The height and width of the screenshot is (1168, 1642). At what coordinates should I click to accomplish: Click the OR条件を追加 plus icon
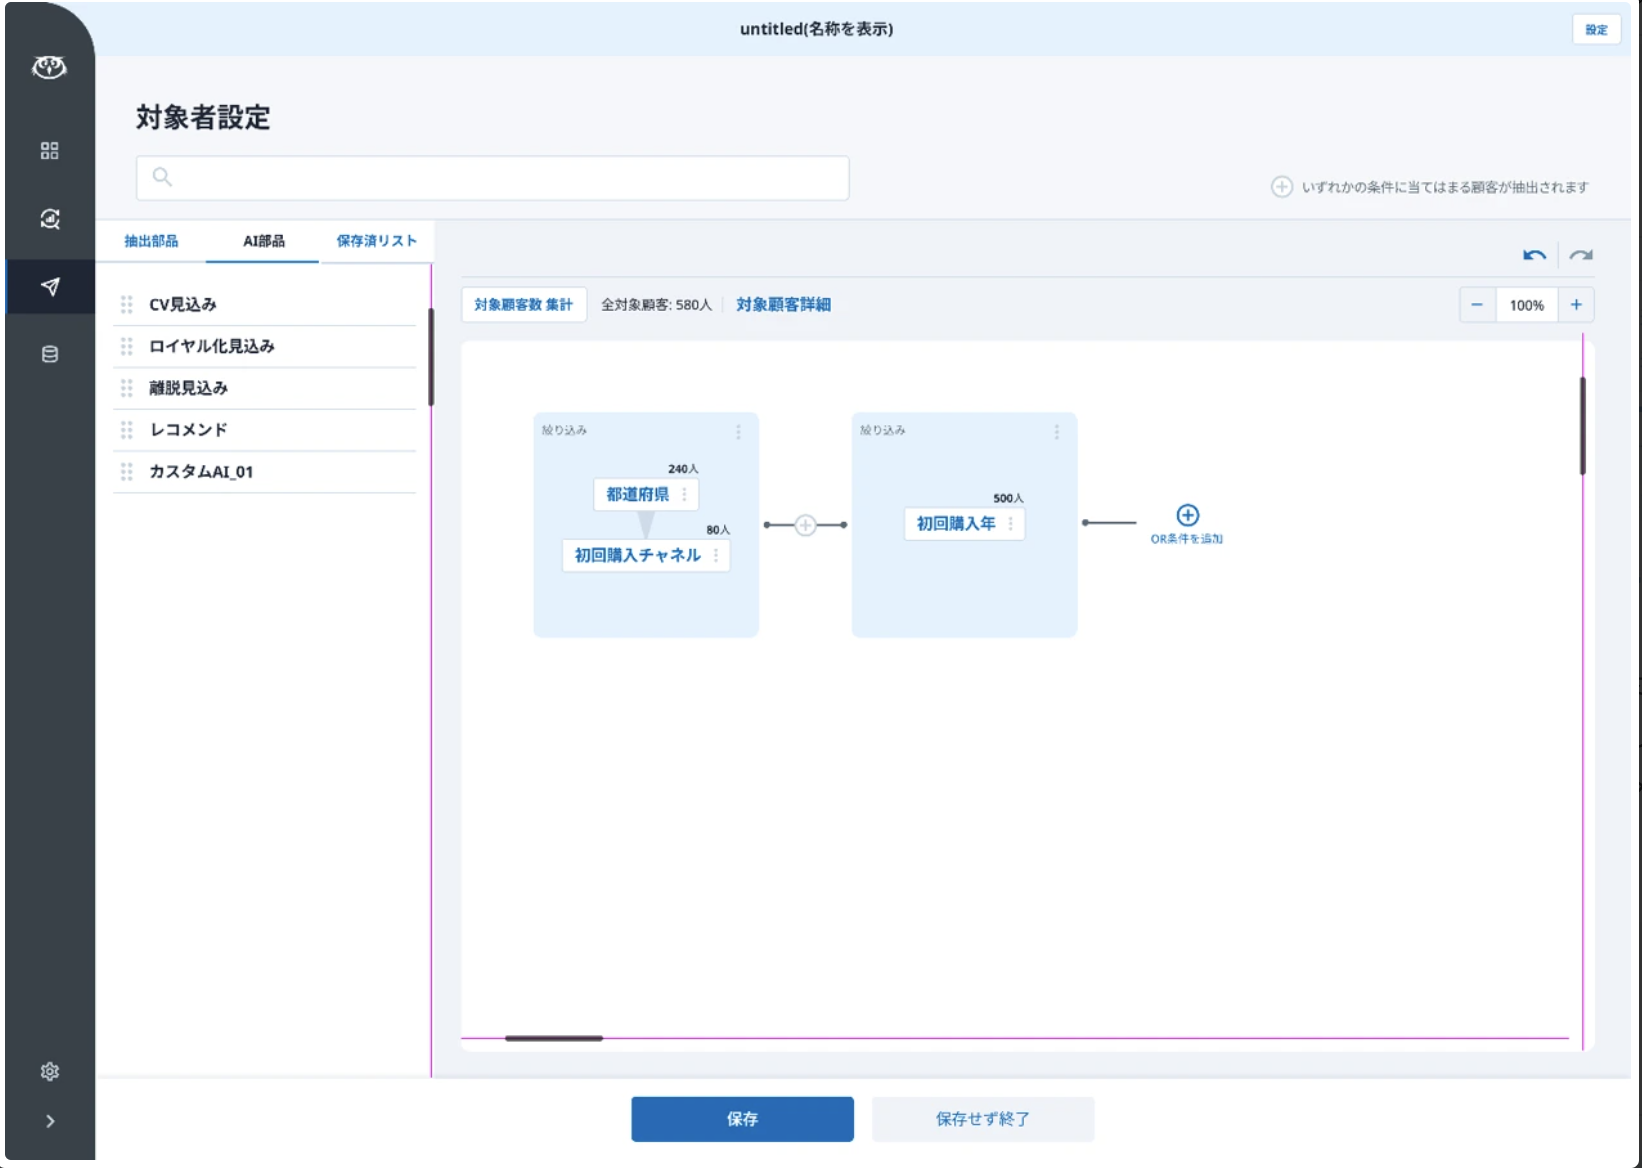tap(1187, 515)
